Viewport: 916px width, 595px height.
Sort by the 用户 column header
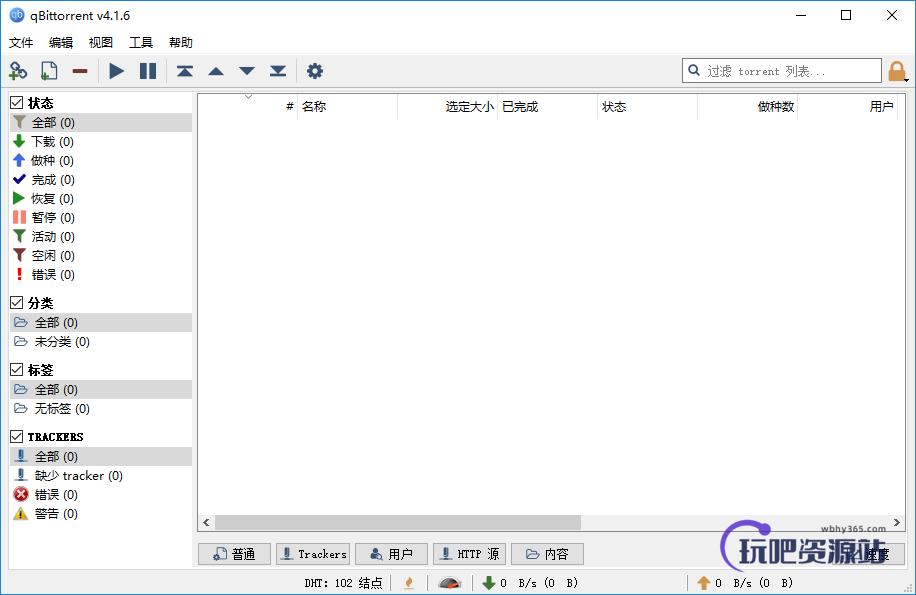tap(847, 107)
